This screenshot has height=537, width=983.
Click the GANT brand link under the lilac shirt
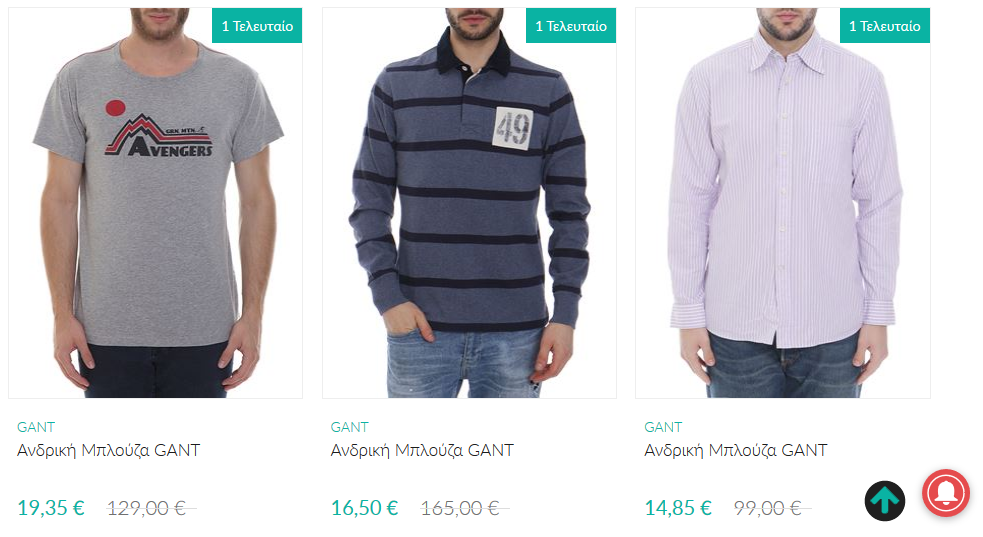(x=663, y=427)
